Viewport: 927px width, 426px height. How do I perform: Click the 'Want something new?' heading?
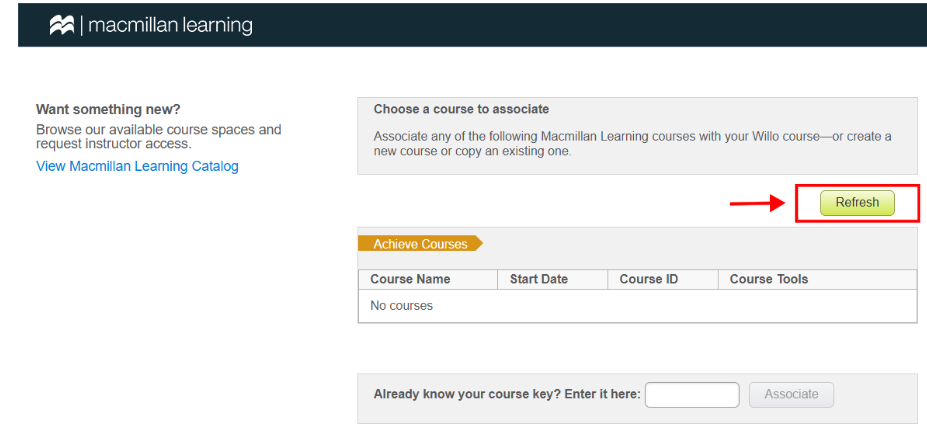[108, 109]
